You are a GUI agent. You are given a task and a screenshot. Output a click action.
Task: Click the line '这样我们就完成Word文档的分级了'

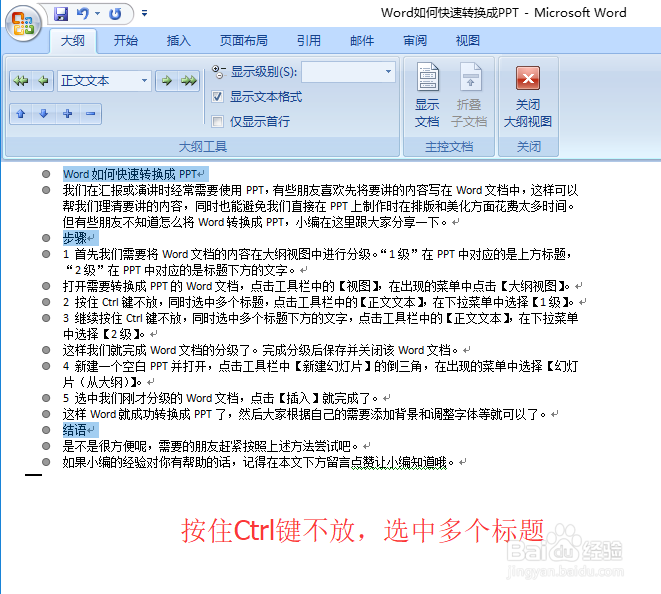tap(261, 350)
